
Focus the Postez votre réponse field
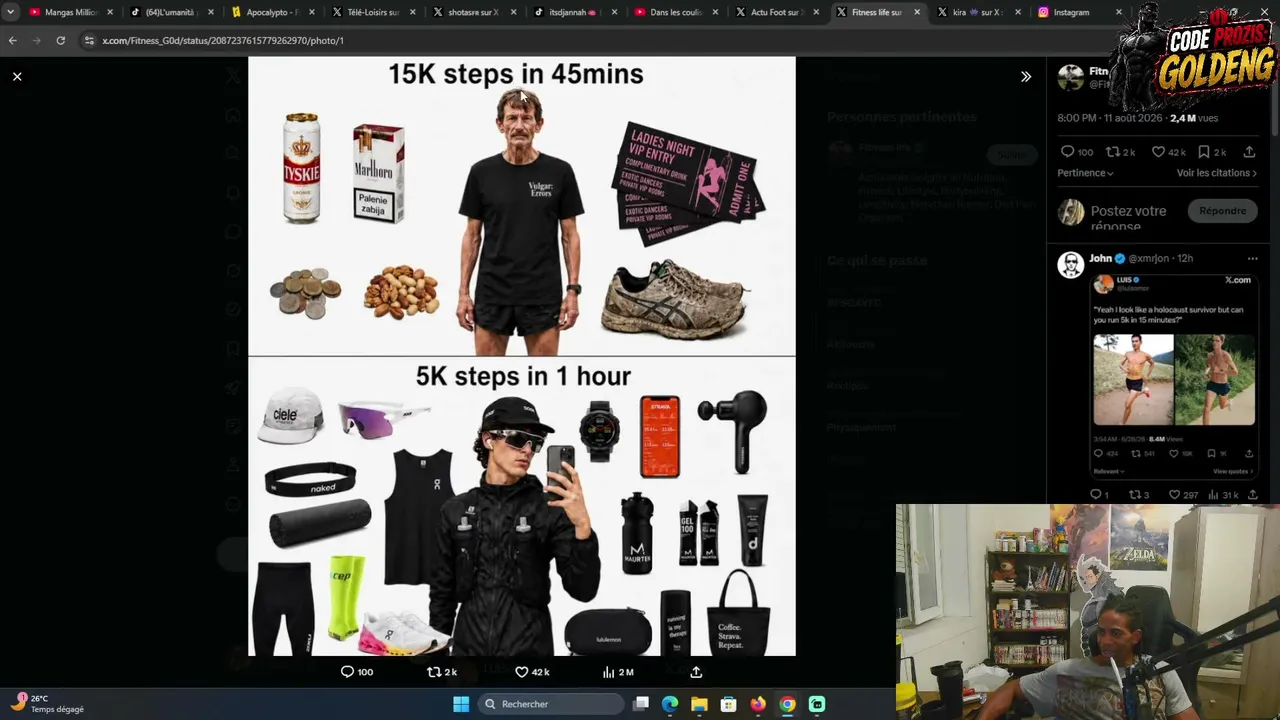pos(1129,218)
